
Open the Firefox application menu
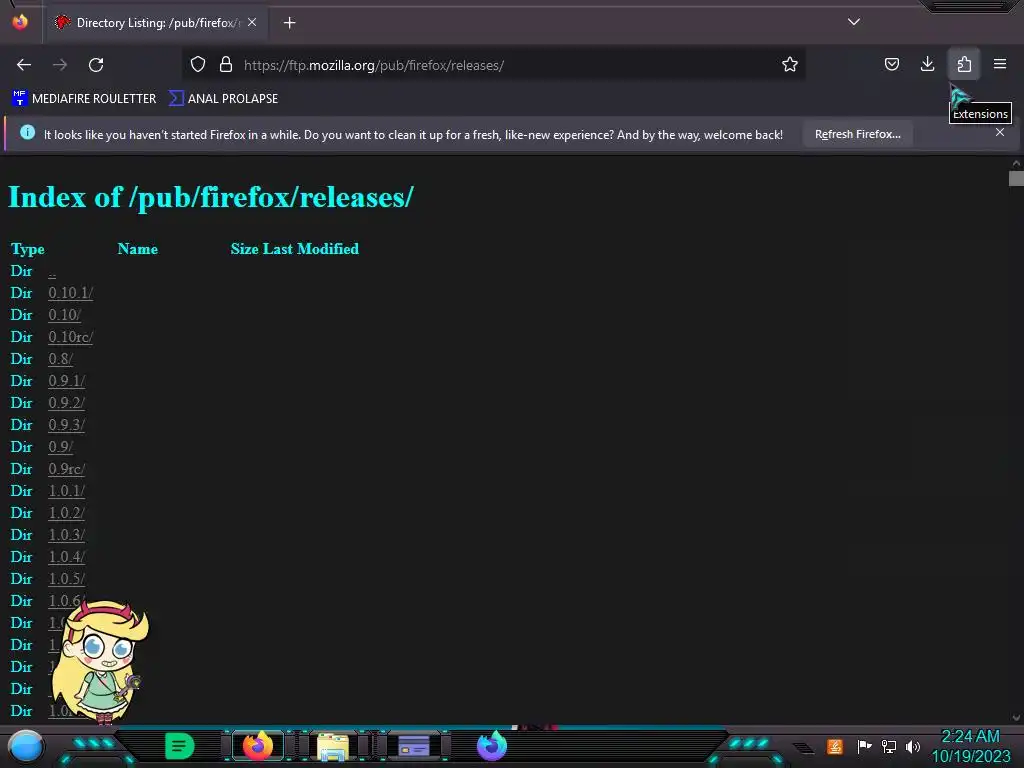pos(1000,64)
